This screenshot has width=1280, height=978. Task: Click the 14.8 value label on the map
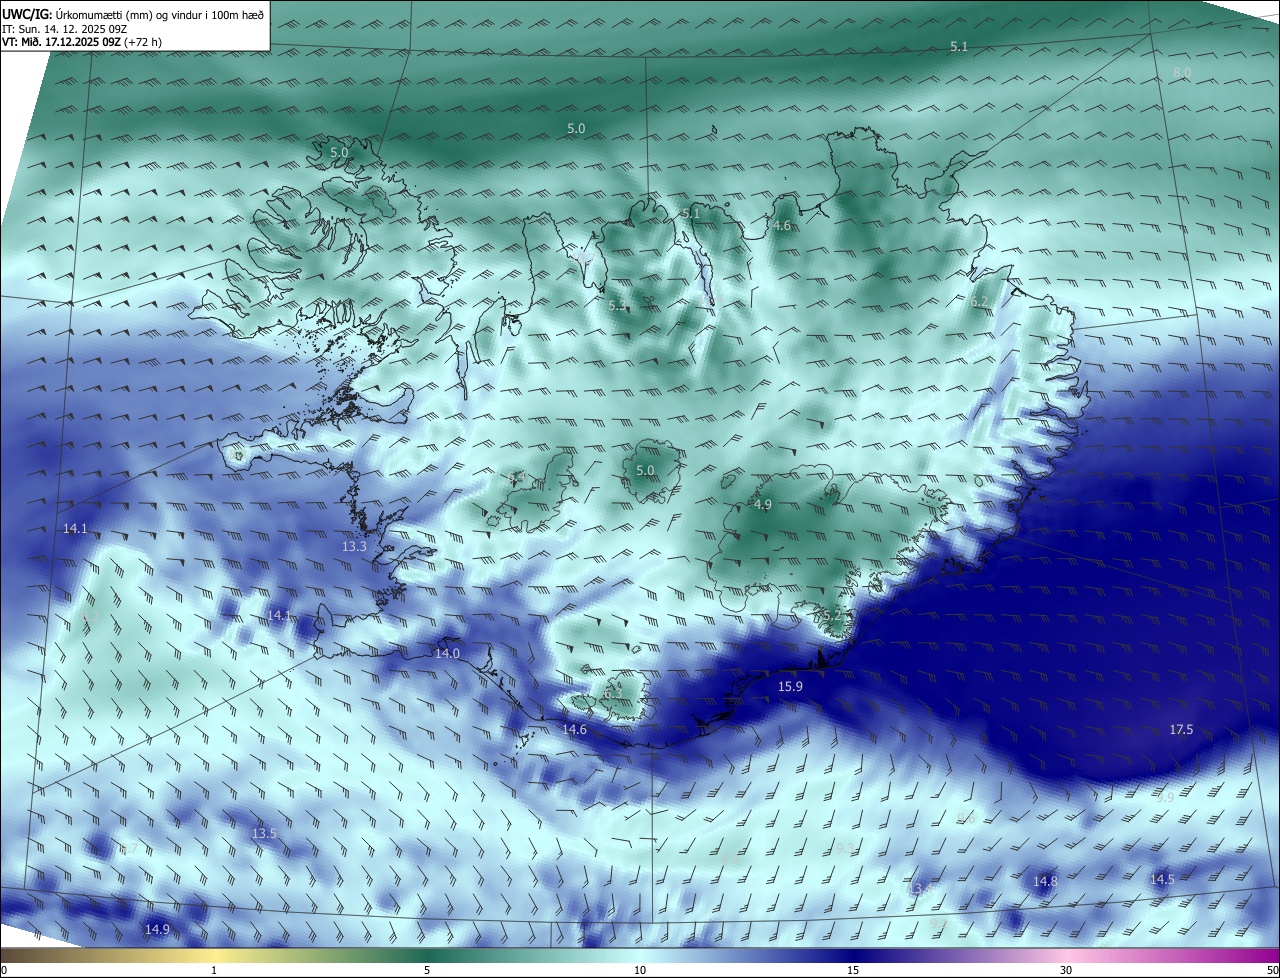1045,881
